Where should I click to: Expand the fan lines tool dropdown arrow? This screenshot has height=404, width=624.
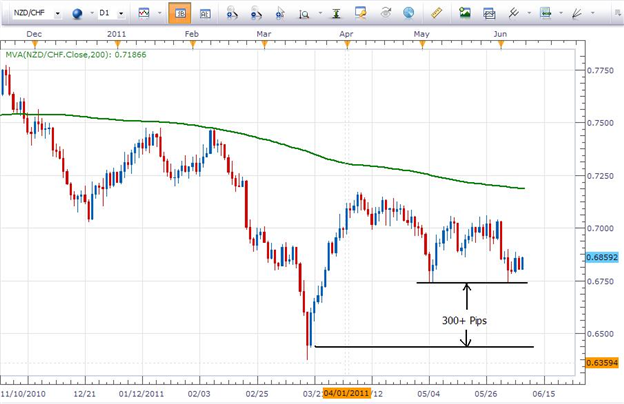click(x=593, y=13)
